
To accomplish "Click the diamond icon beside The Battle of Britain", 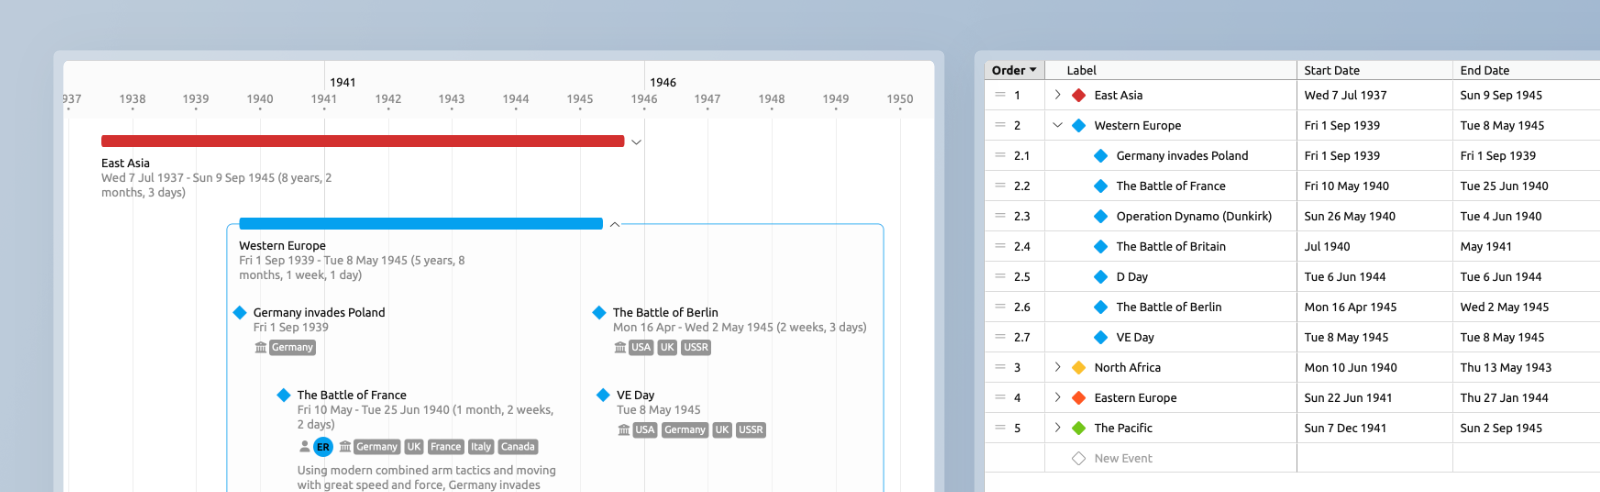I will click(1101, 246).
